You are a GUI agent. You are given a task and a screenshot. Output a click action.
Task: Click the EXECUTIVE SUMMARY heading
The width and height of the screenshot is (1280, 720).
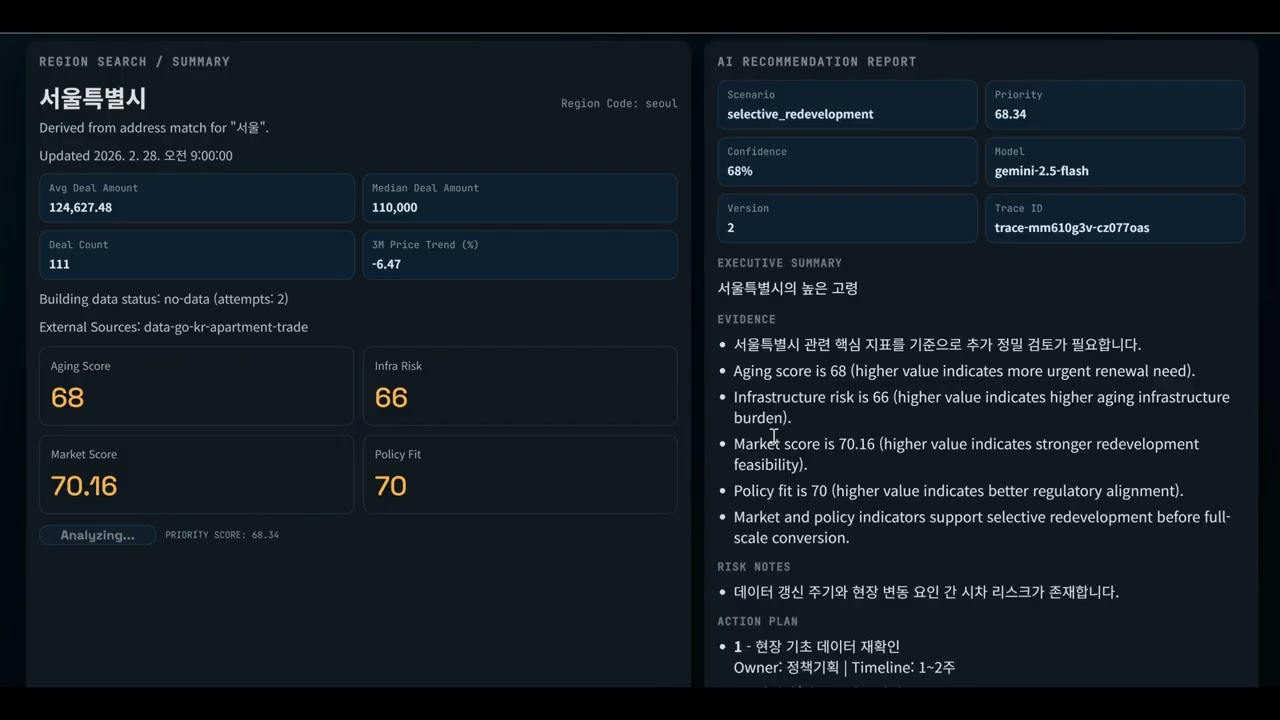[780, 263]
